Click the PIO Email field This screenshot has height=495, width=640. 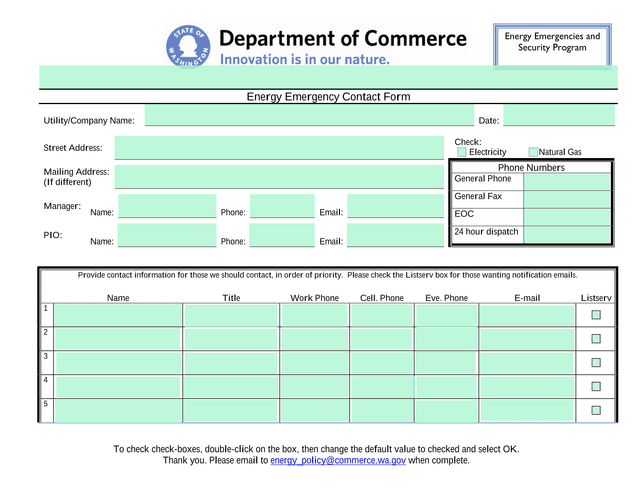396,235
